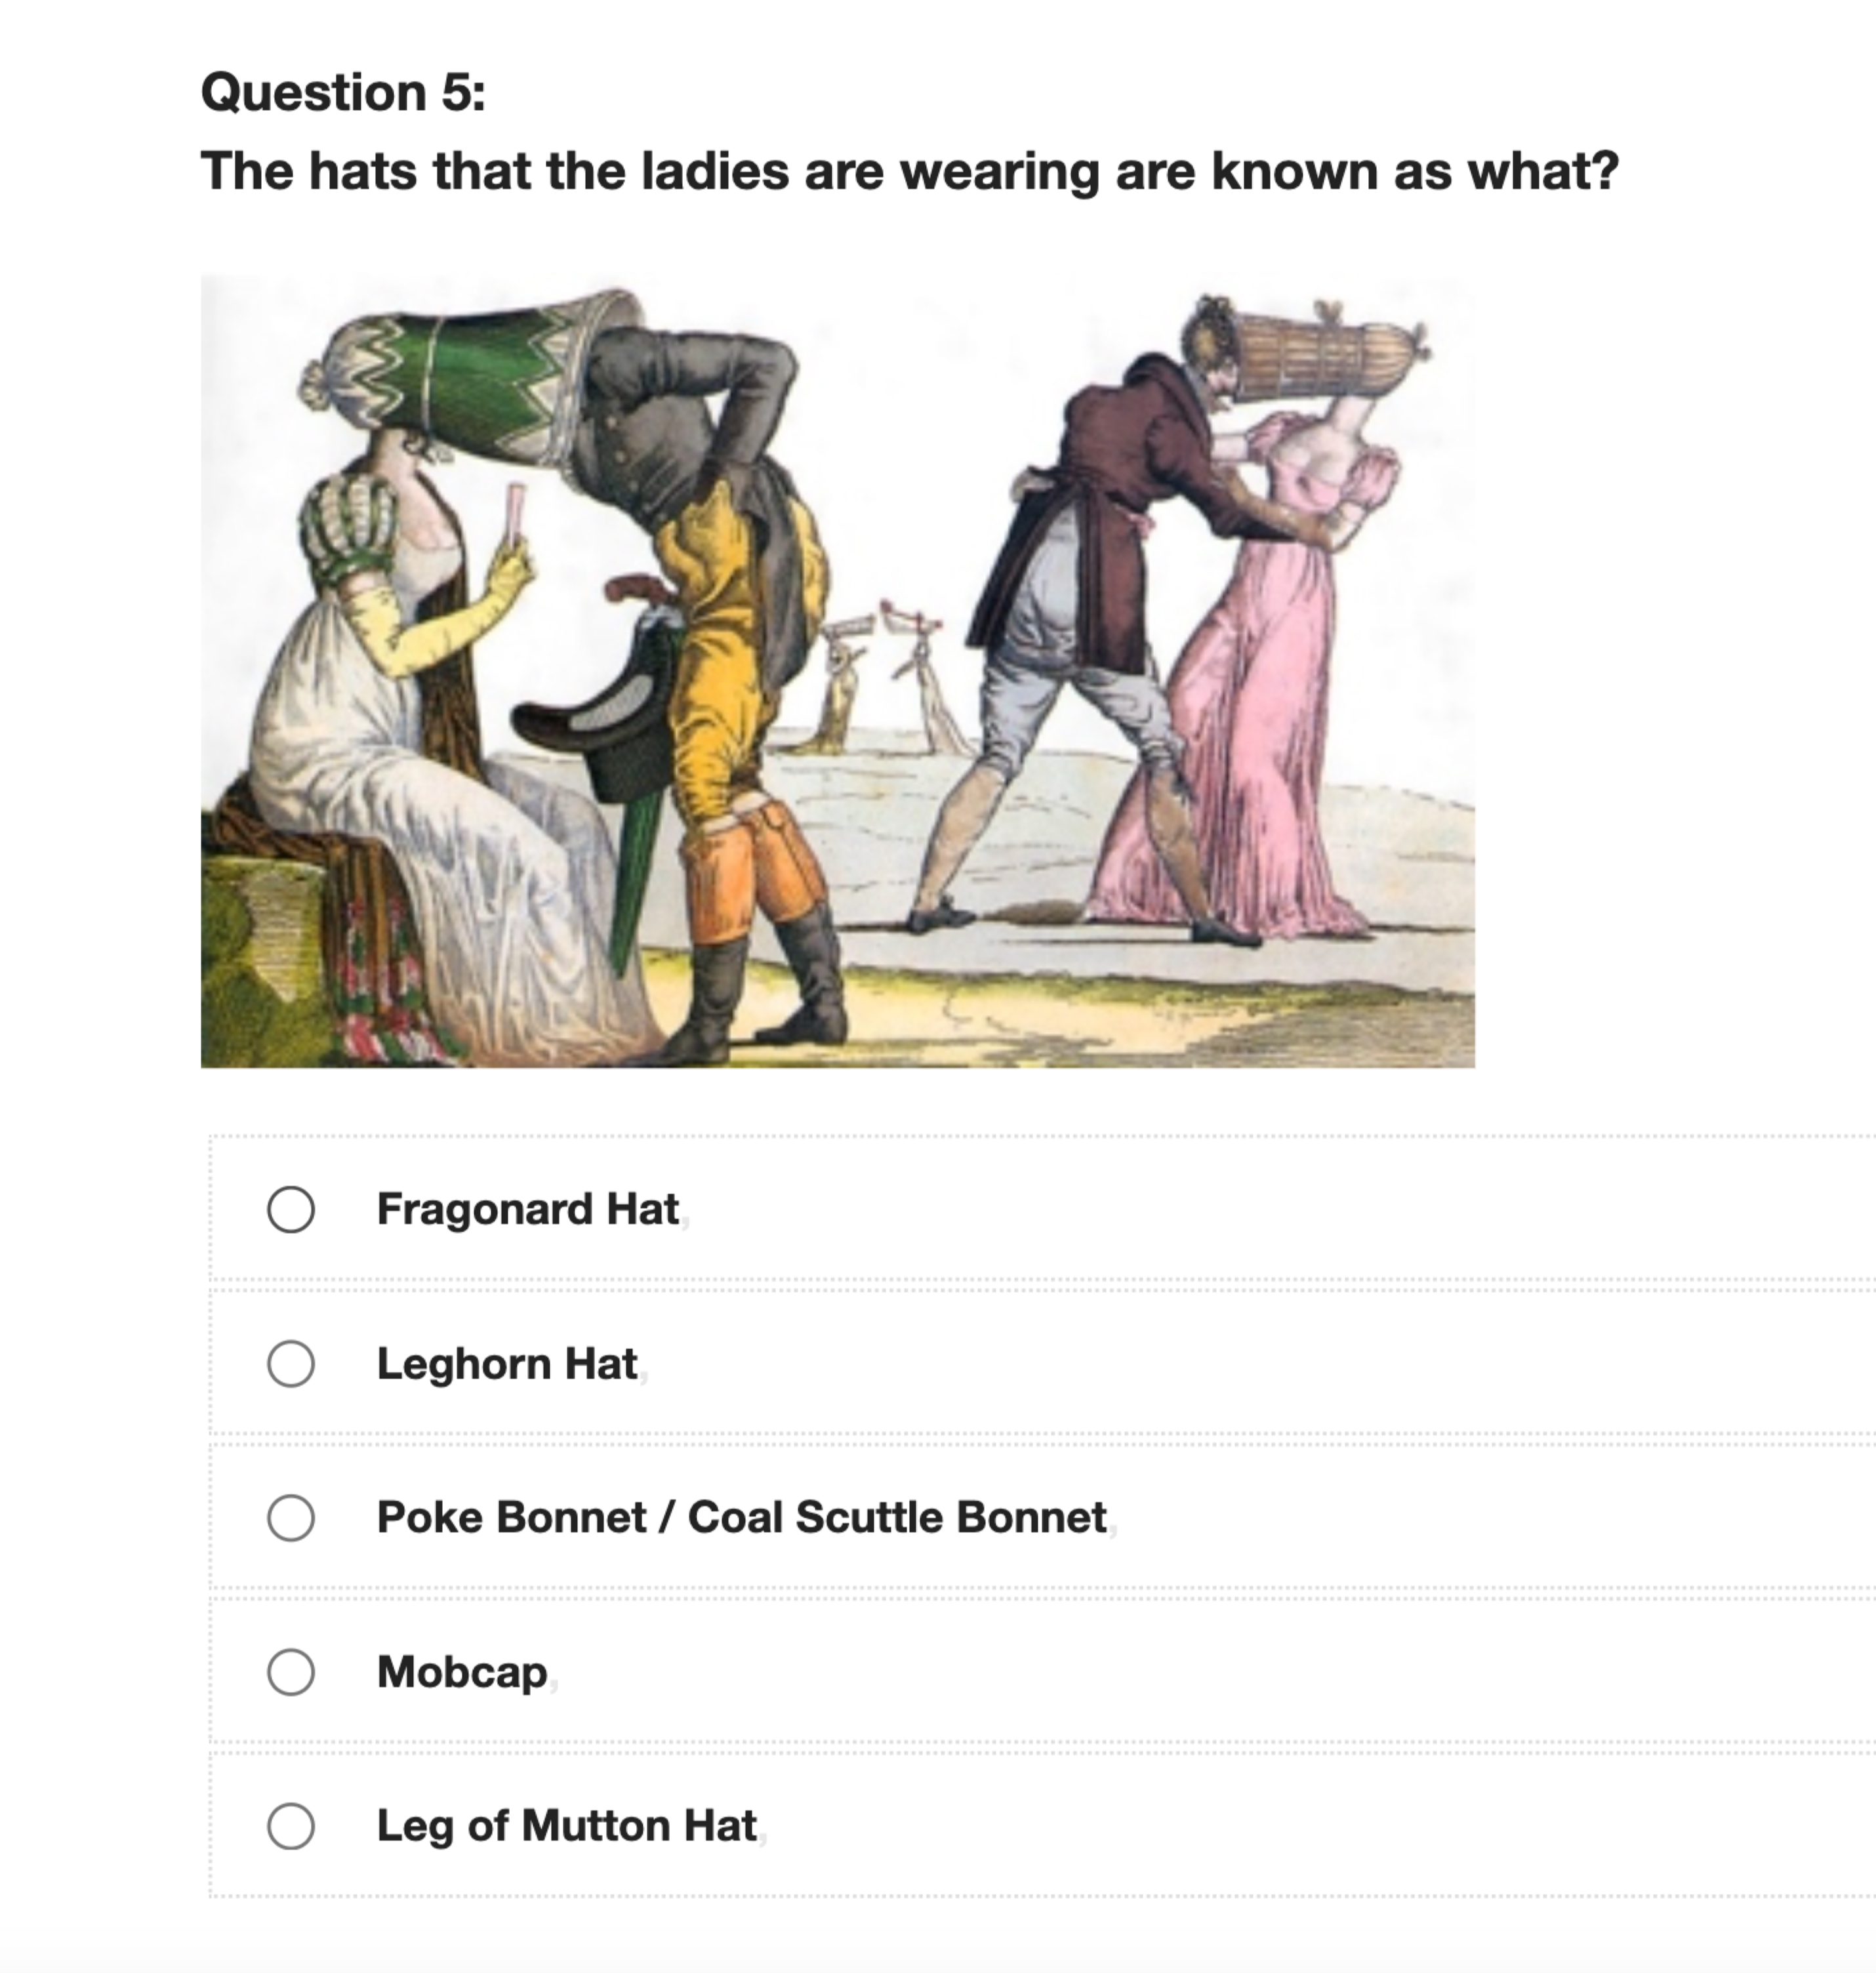1876x1973 pixels.
Task: Pick the Poke Bonnet / Coal Scuttle Bonnet radio
Action: [x=291, y=1517]
